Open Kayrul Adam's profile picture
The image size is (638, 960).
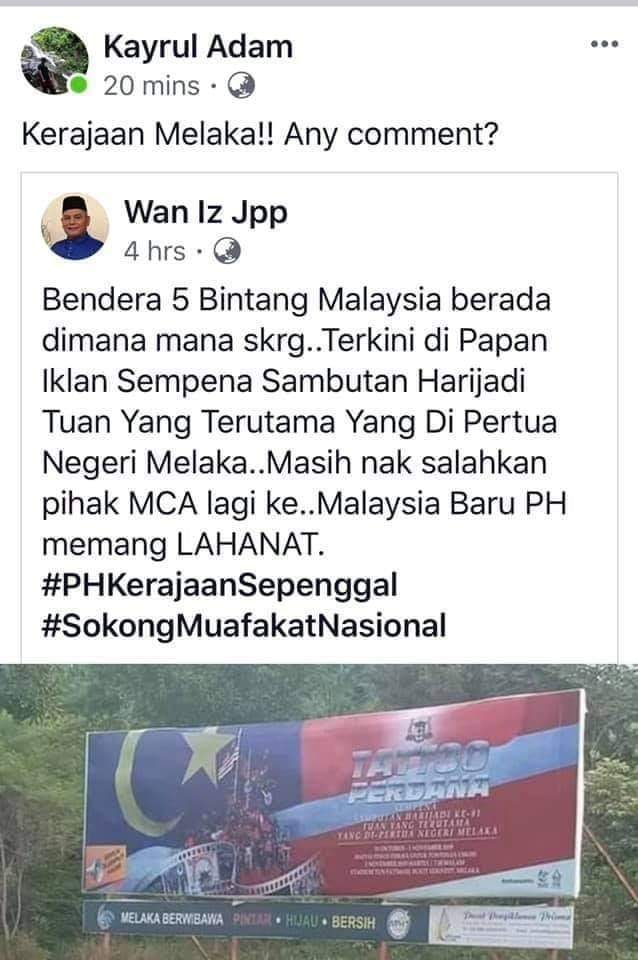point(54,60)
